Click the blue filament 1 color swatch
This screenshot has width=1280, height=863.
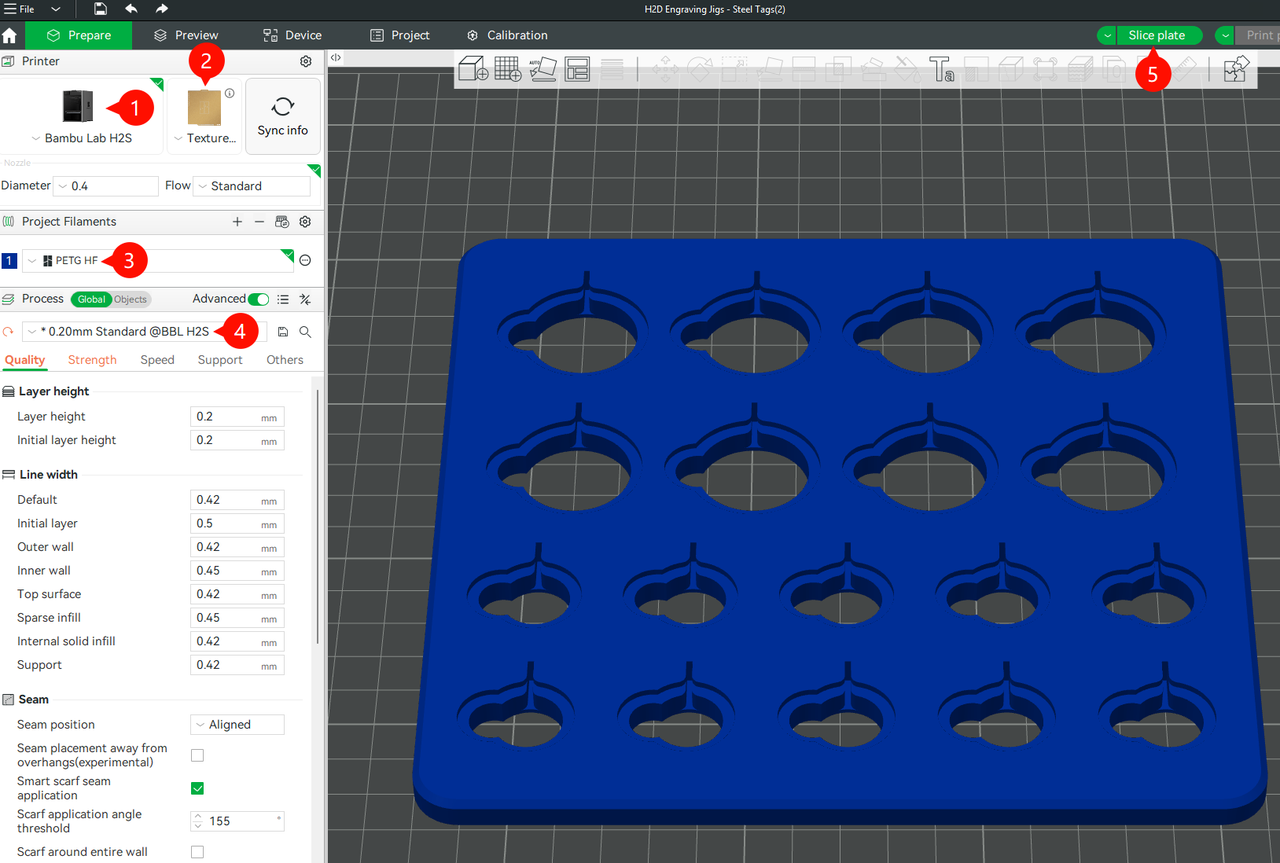(x=9, y=261)
